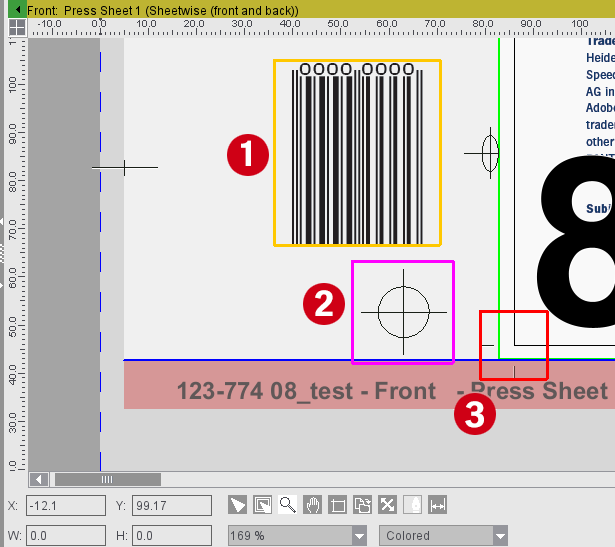Select the register crosshair mark in magenta box

pos(403,311)
